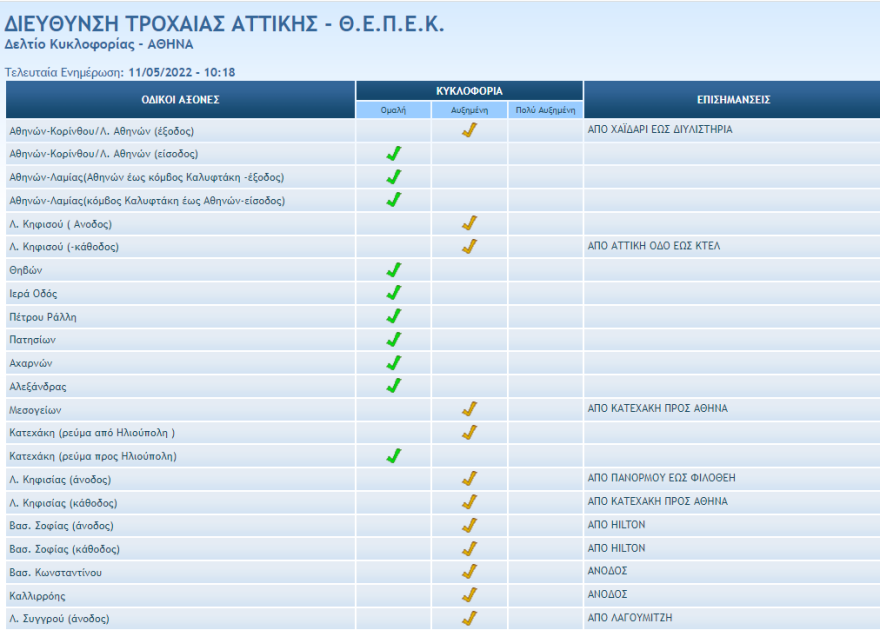Image resolution: width=880 pixels, height=630 pixels.
Task: Click the Αυξημένη traffic sub-header
Action: point(469,111)
